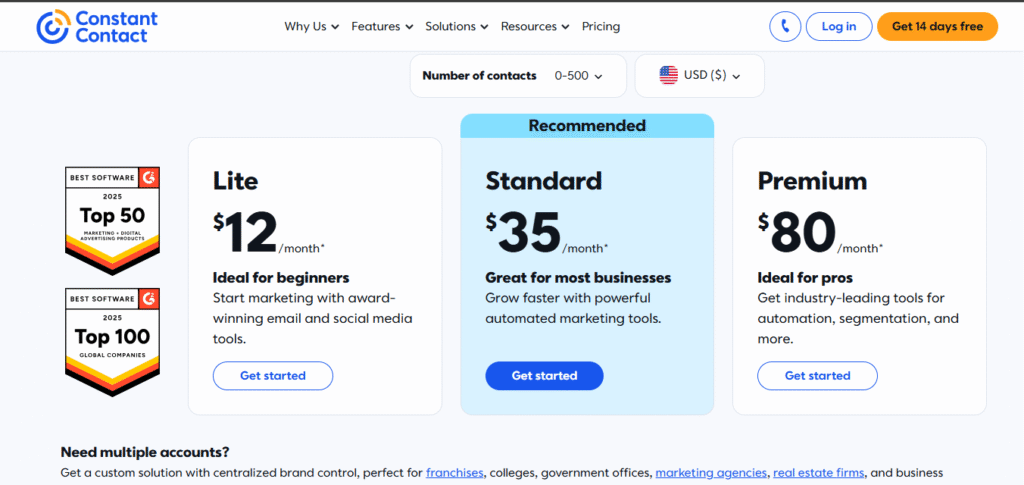Image resolution: width=1024 pixels, height=485 pixels.
Task: Expand the Features dropdown menu
Action: [382, 27]
